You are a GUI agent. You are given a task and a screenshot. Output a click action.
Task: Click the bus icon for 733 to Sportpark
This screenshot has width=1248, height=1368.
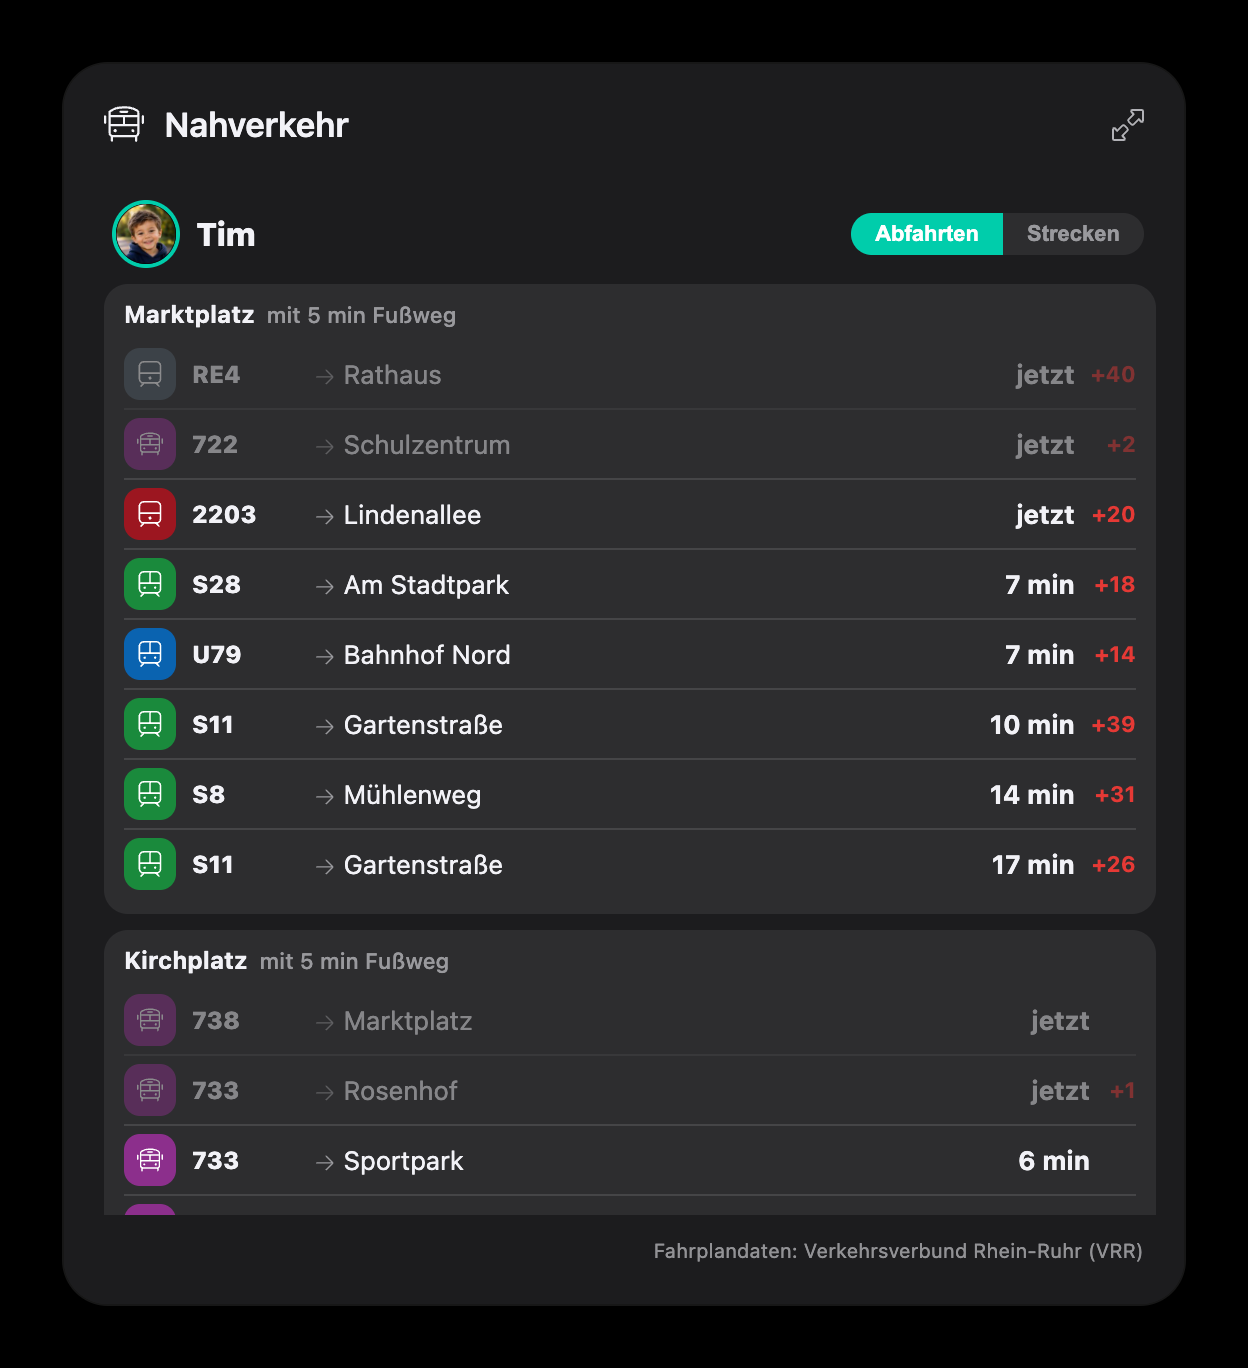(x=150, y=1160)
